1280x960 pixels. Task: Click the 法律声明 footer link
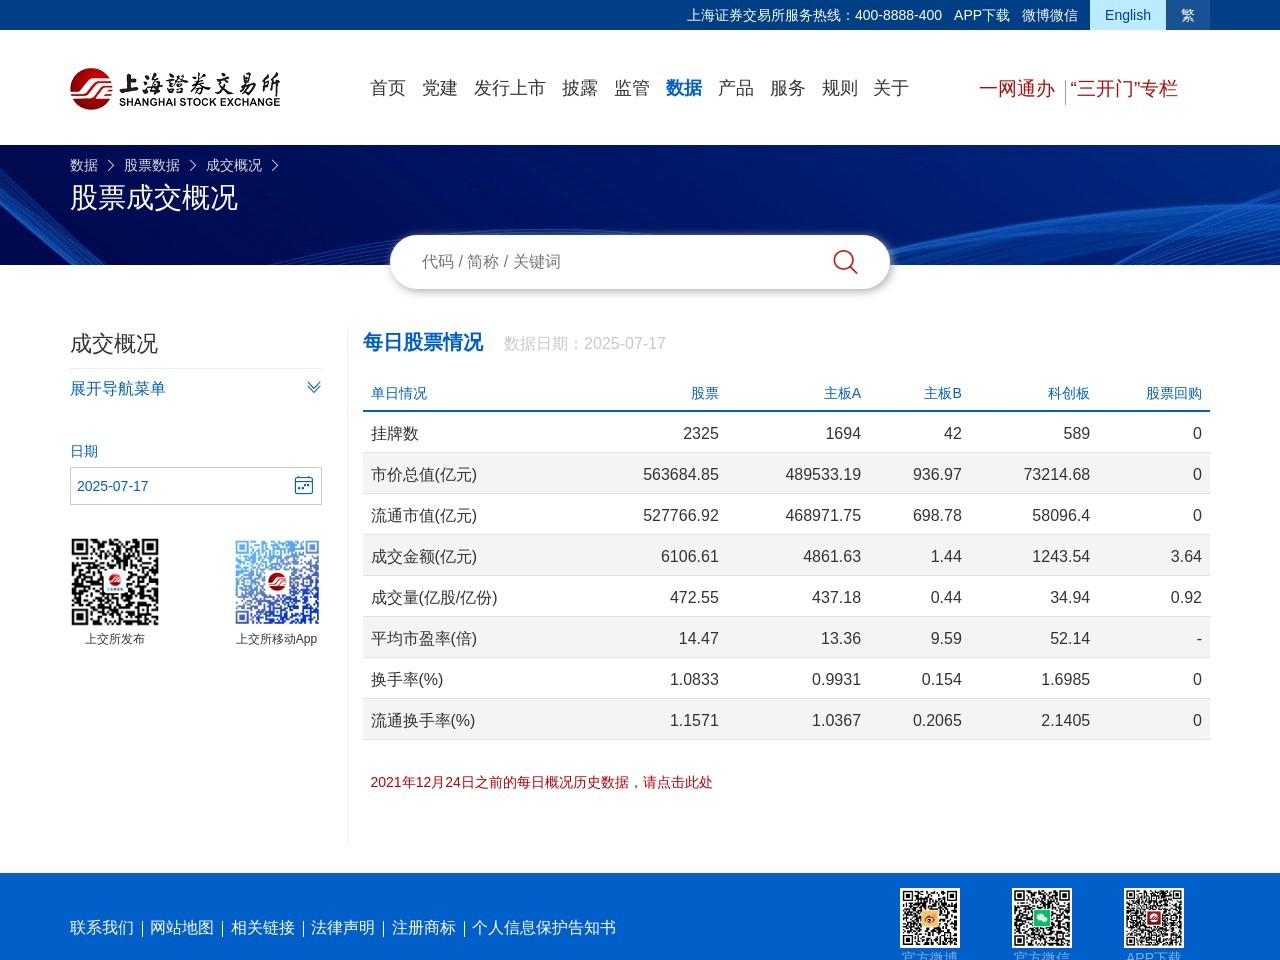point(343,928)
